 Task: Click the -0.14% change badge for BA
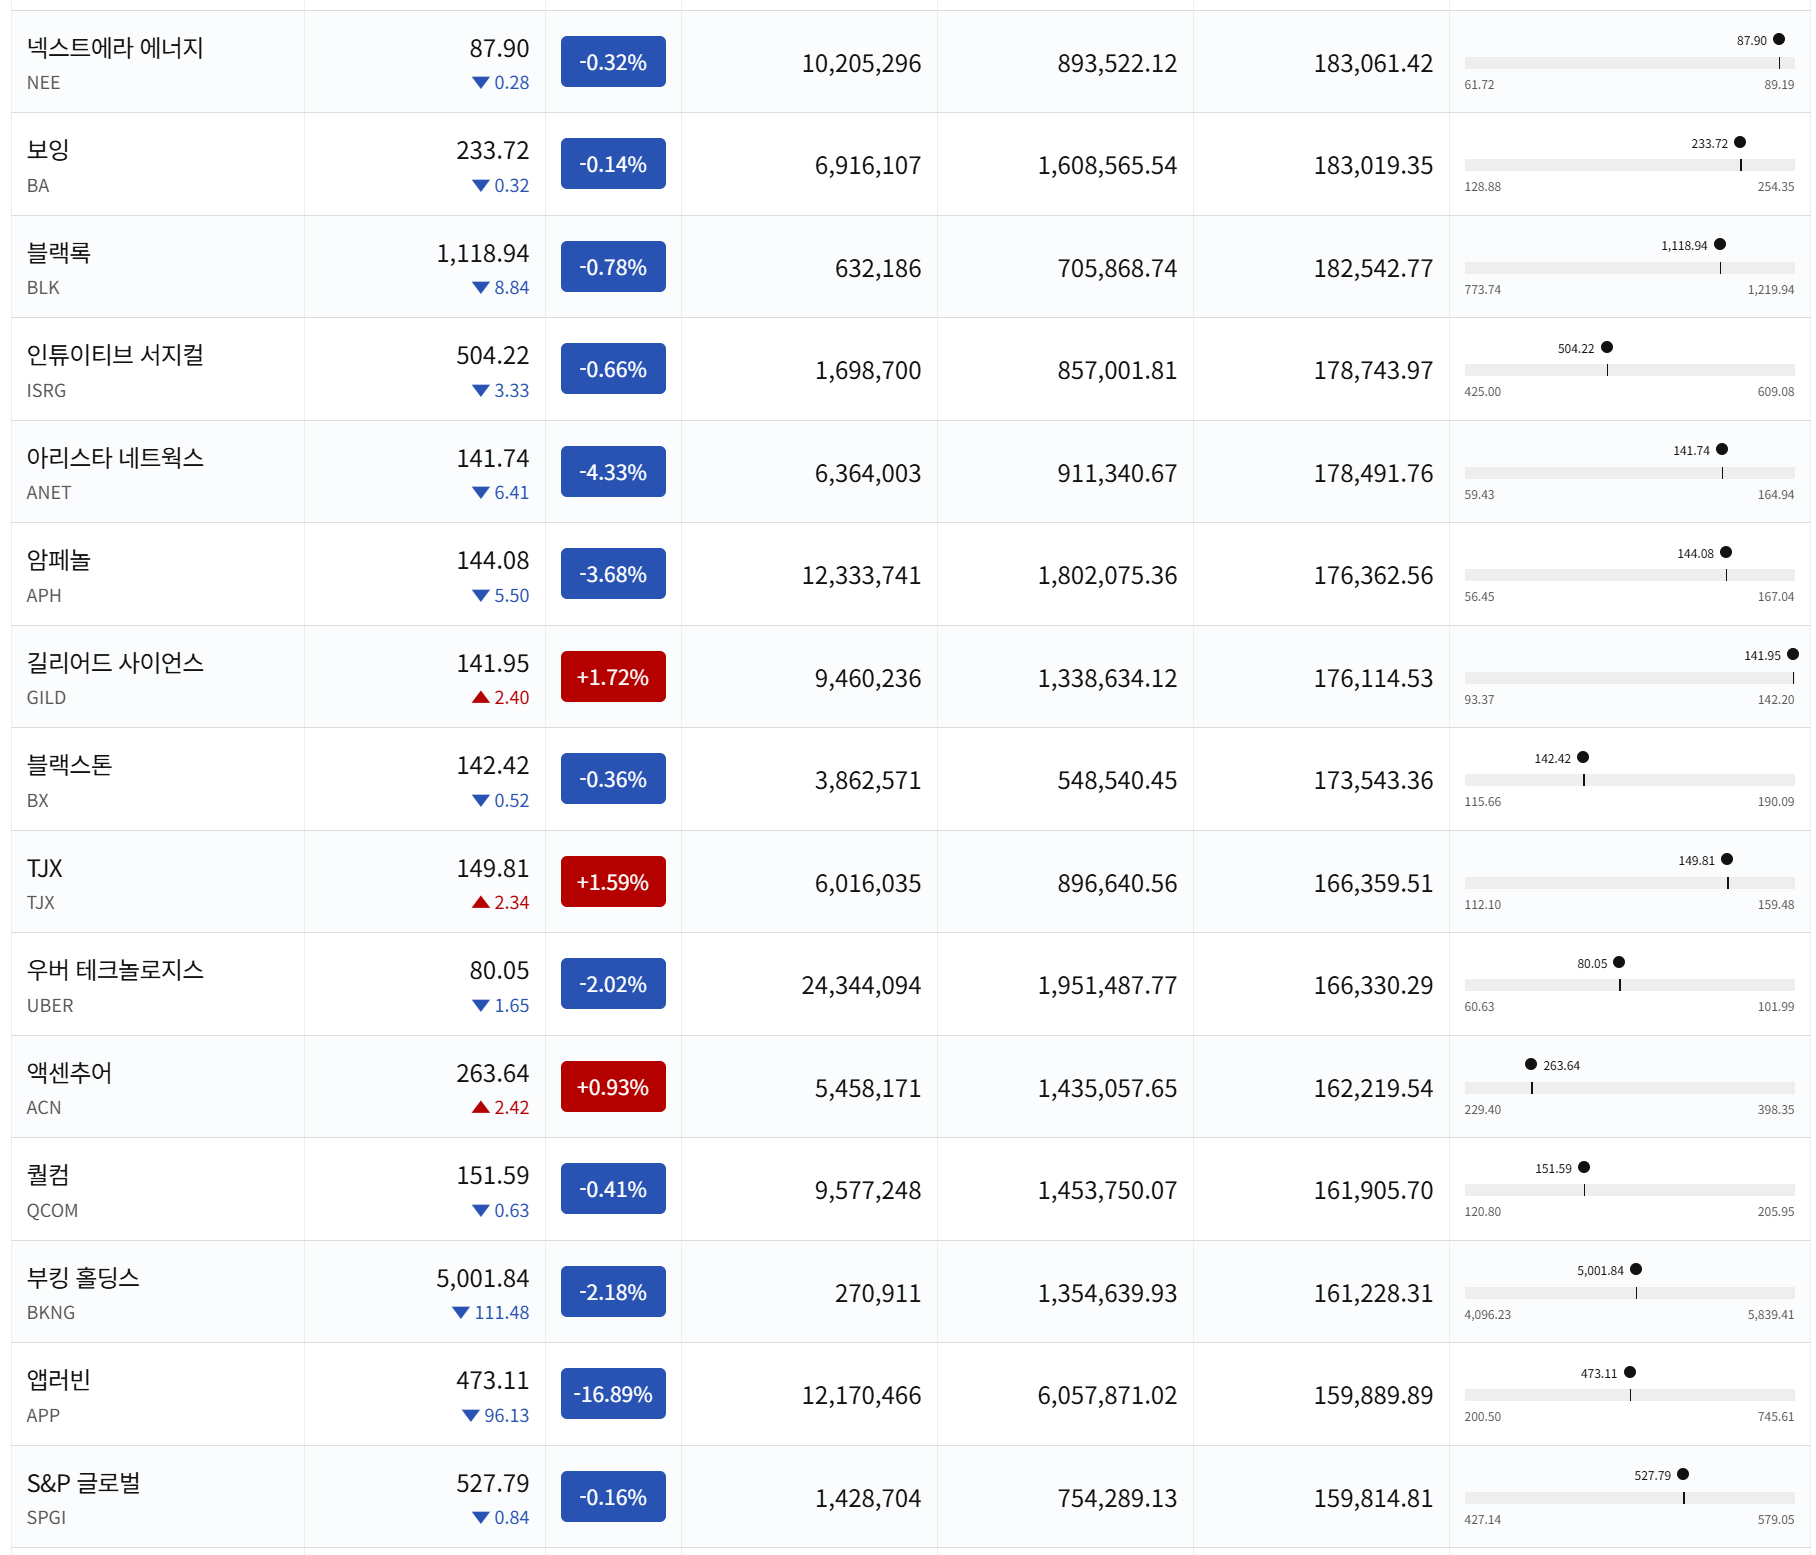coord(613,164)
